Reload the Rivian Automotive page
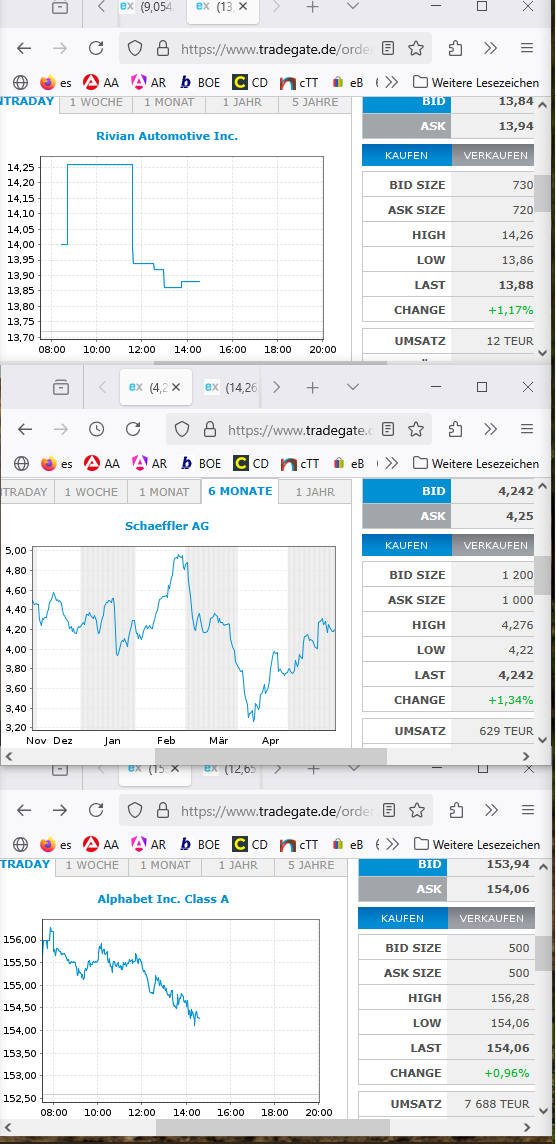The height and width of the screenshot is (1144, 556). coord(96,49)
